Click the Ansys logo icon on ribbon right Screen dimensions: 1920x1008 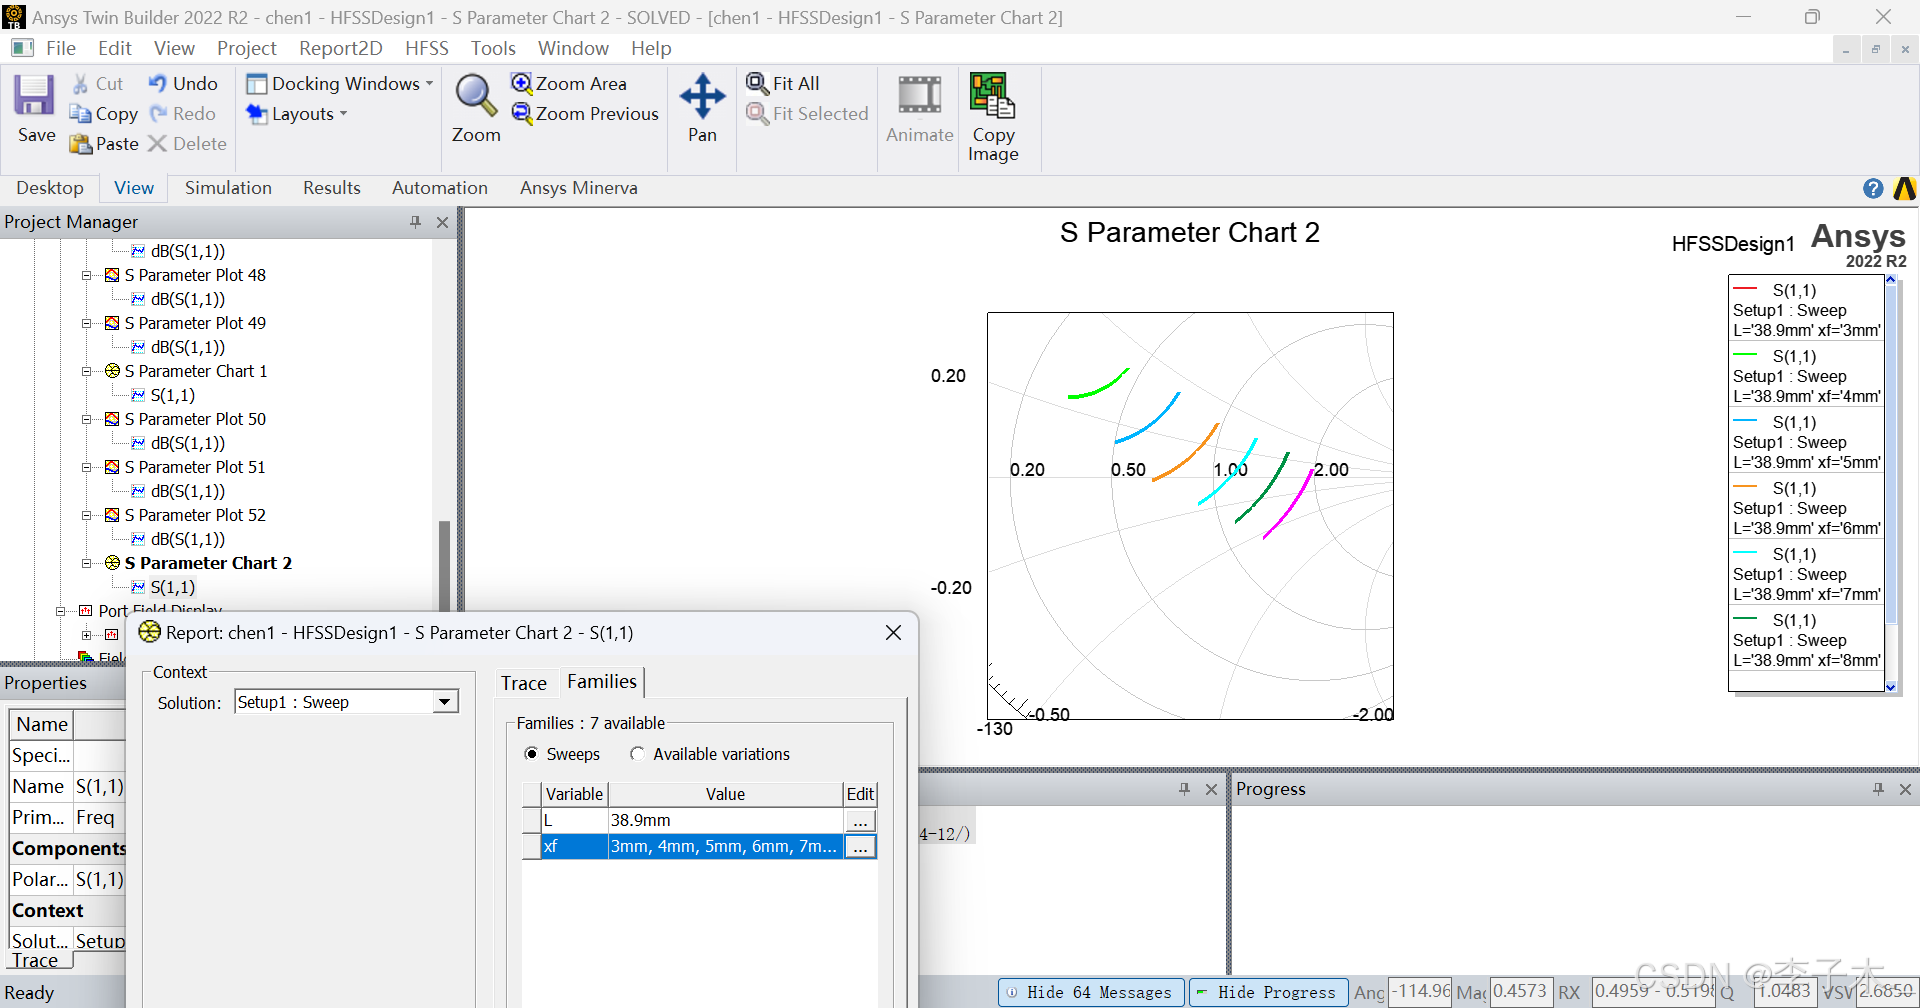[x=1904, y=188]
